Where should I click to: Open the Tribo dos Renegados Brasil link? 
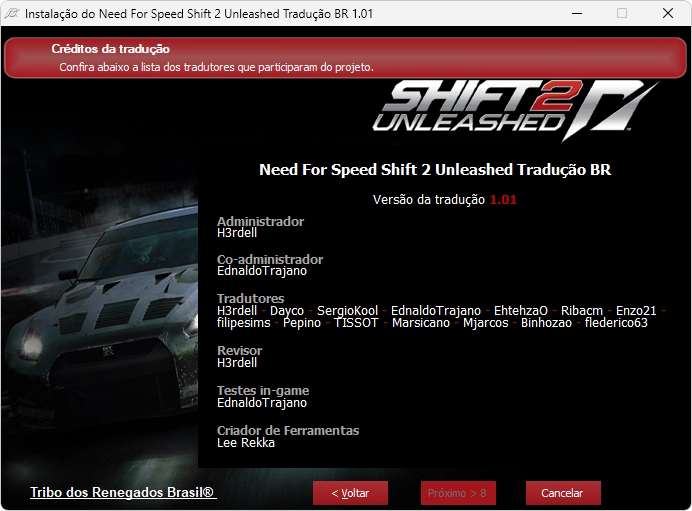click(123, 492)
